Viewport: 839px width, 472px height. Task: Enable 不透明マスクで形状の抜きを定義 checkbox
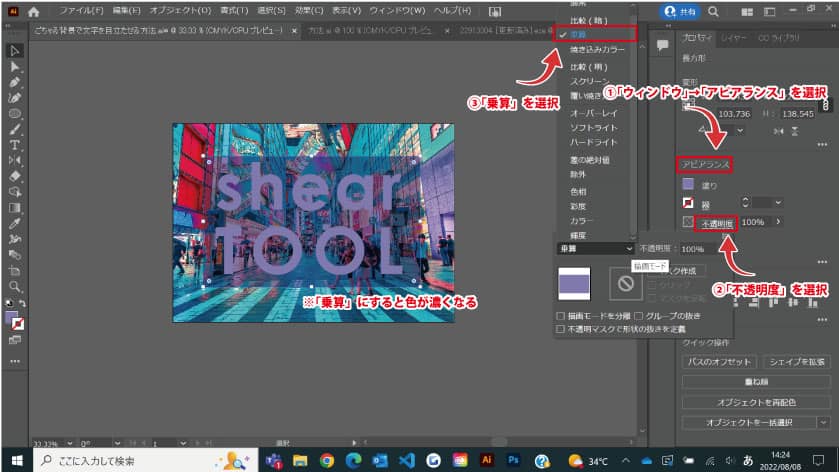pyautogui.click(x=560, y=329)
